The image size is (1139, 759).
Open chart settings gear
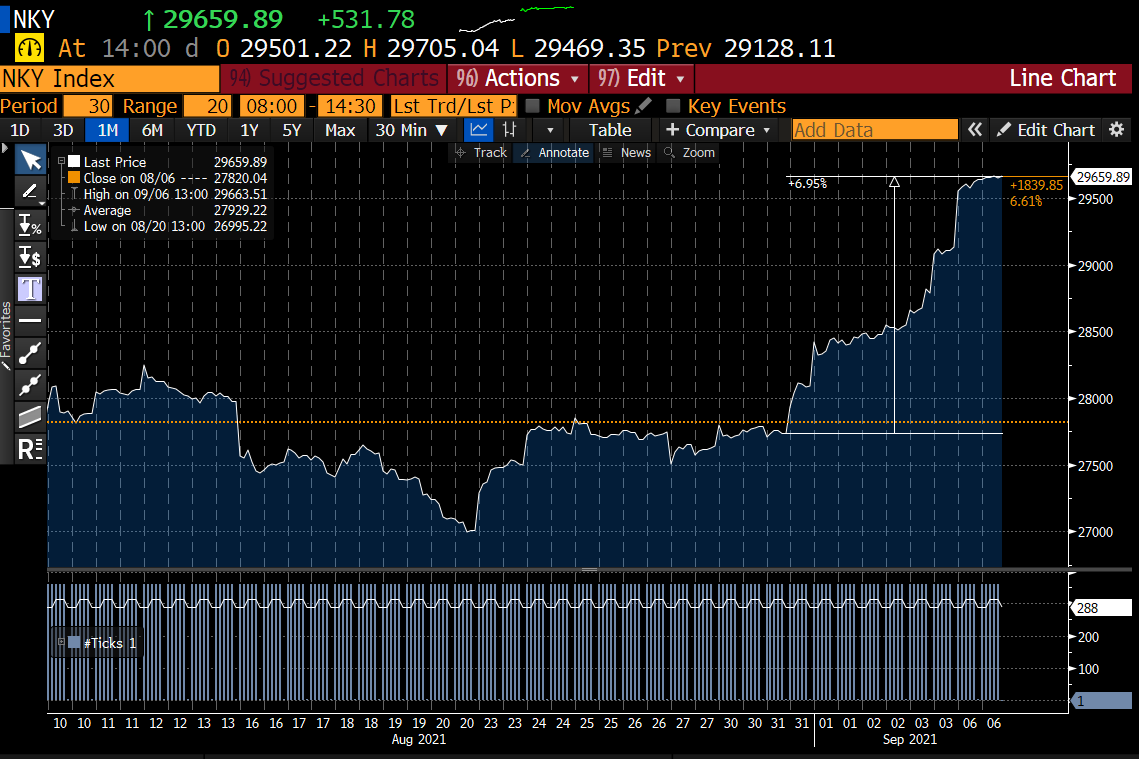(x=1117, y=130)
